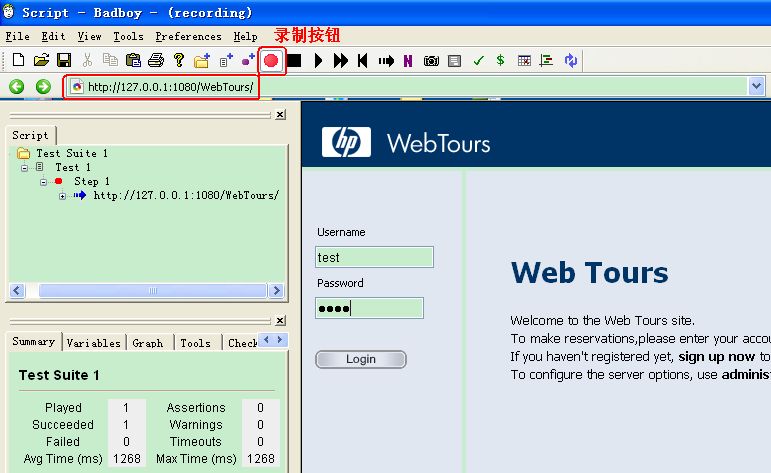This screenshot has height=473, width=771.
Task: Open the Preferences menu
Action: coord(188,36)
